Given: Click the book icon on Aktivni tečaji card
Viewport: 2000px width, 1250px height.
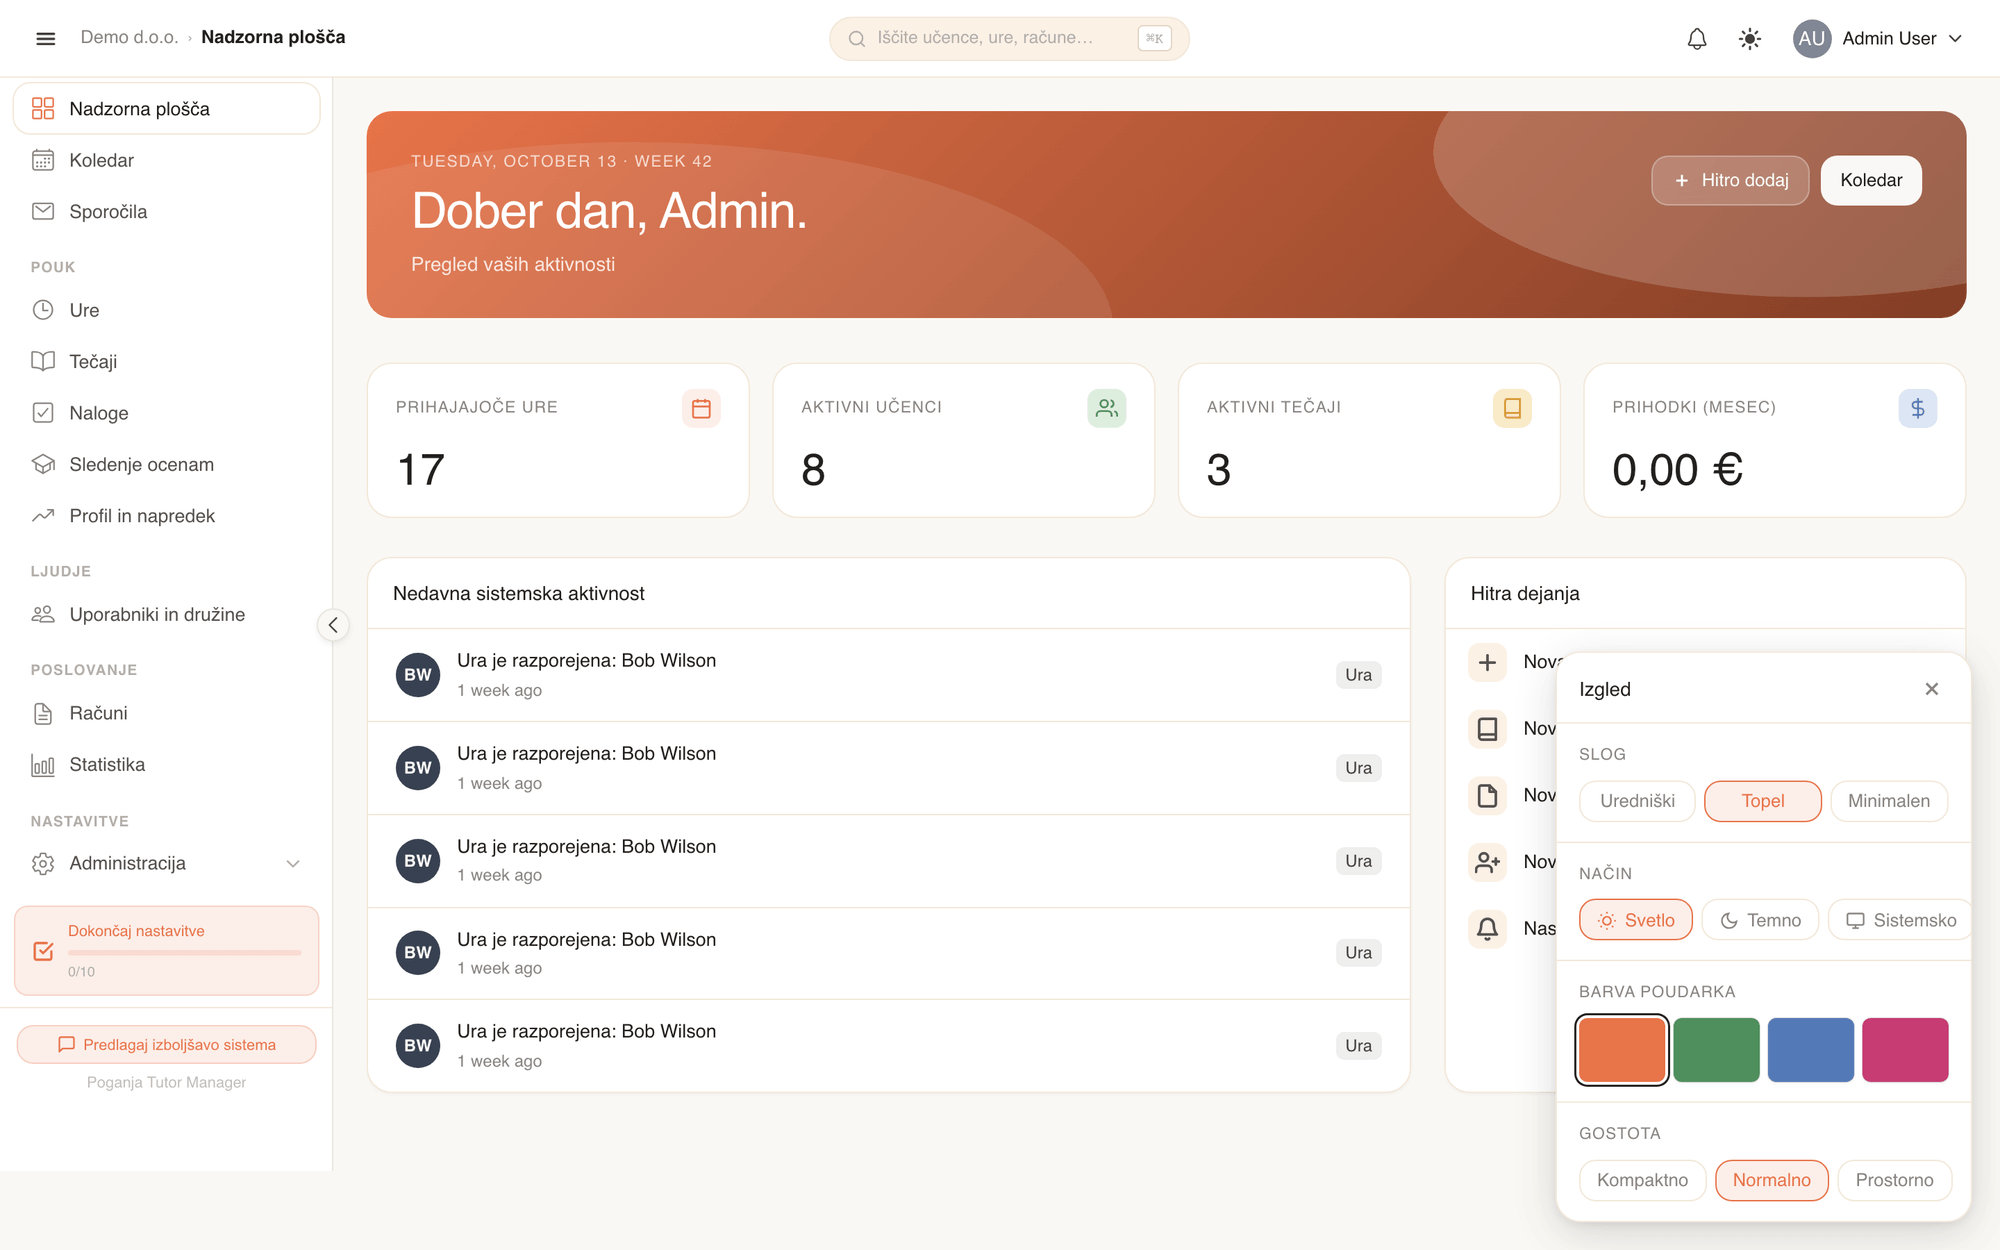Looking at the screenshot, I should click(1512, 408).
